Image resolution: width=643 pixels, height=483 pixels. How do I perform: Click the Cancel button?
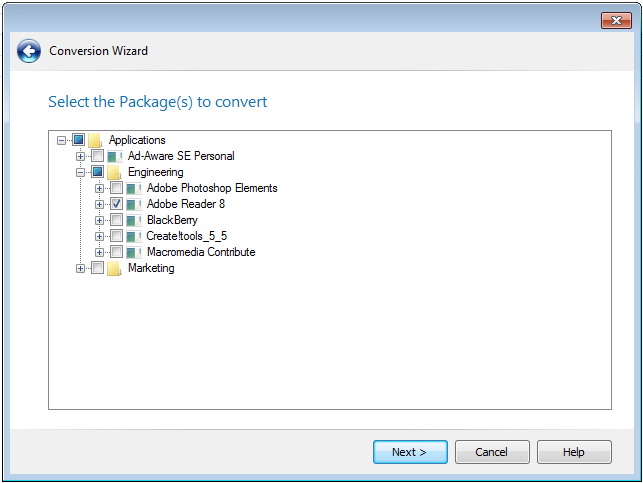(x=491, y=452)
